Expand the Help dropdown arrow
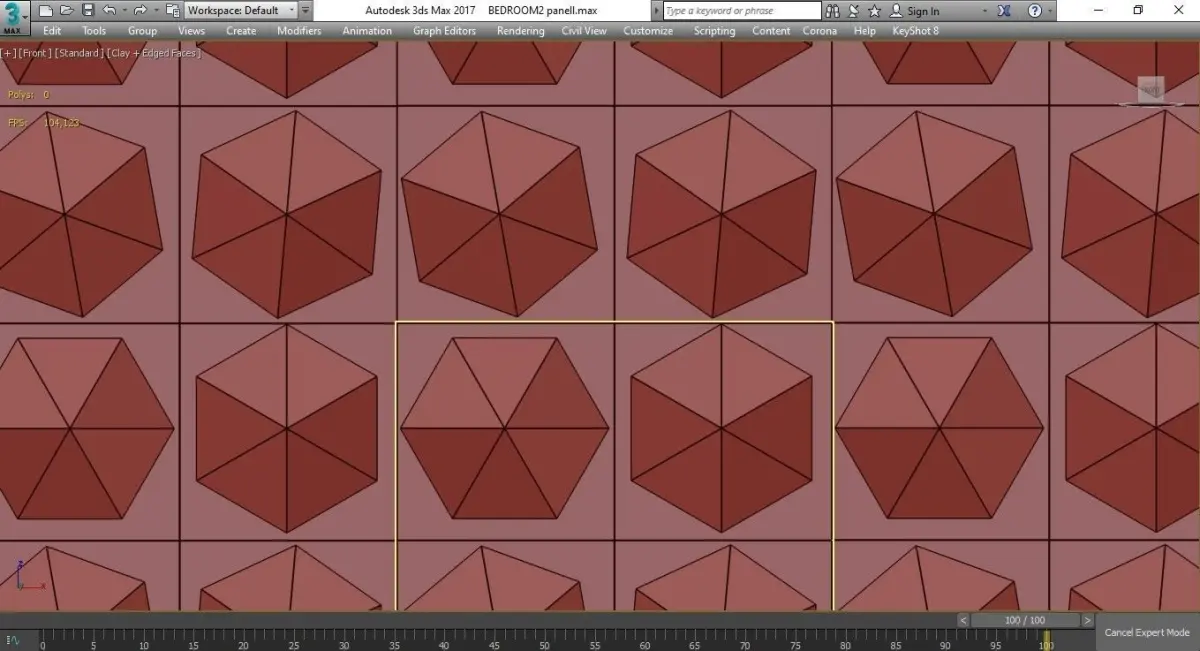 [1052, 11]
